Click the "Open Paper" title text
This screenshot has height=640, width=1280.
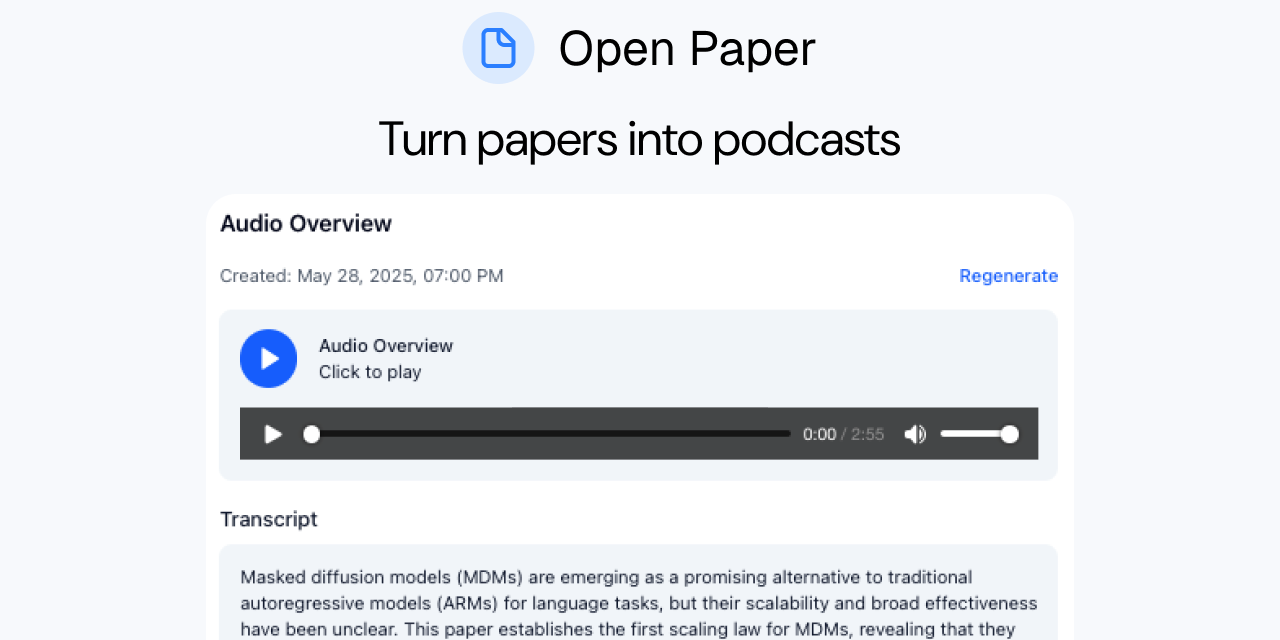tap(687, 48)
